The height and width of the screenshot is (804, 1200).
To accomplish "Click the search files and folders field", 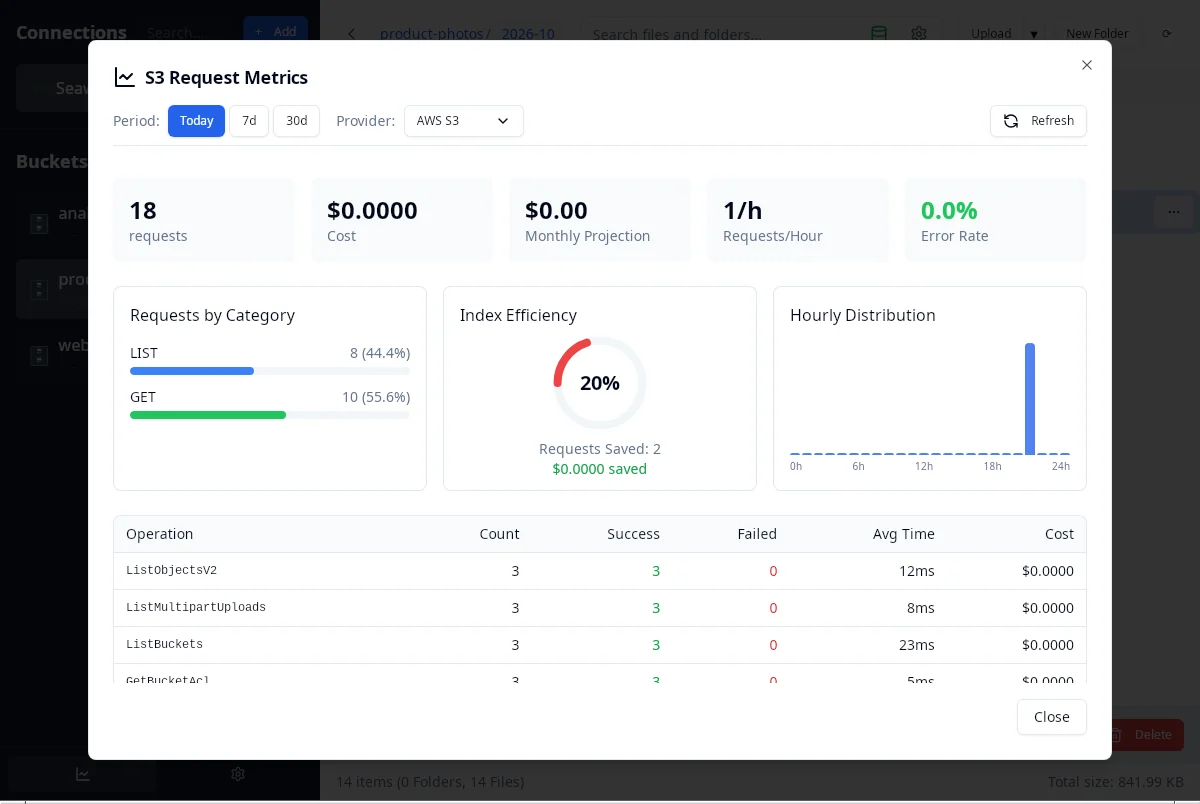I will (720, 34).
